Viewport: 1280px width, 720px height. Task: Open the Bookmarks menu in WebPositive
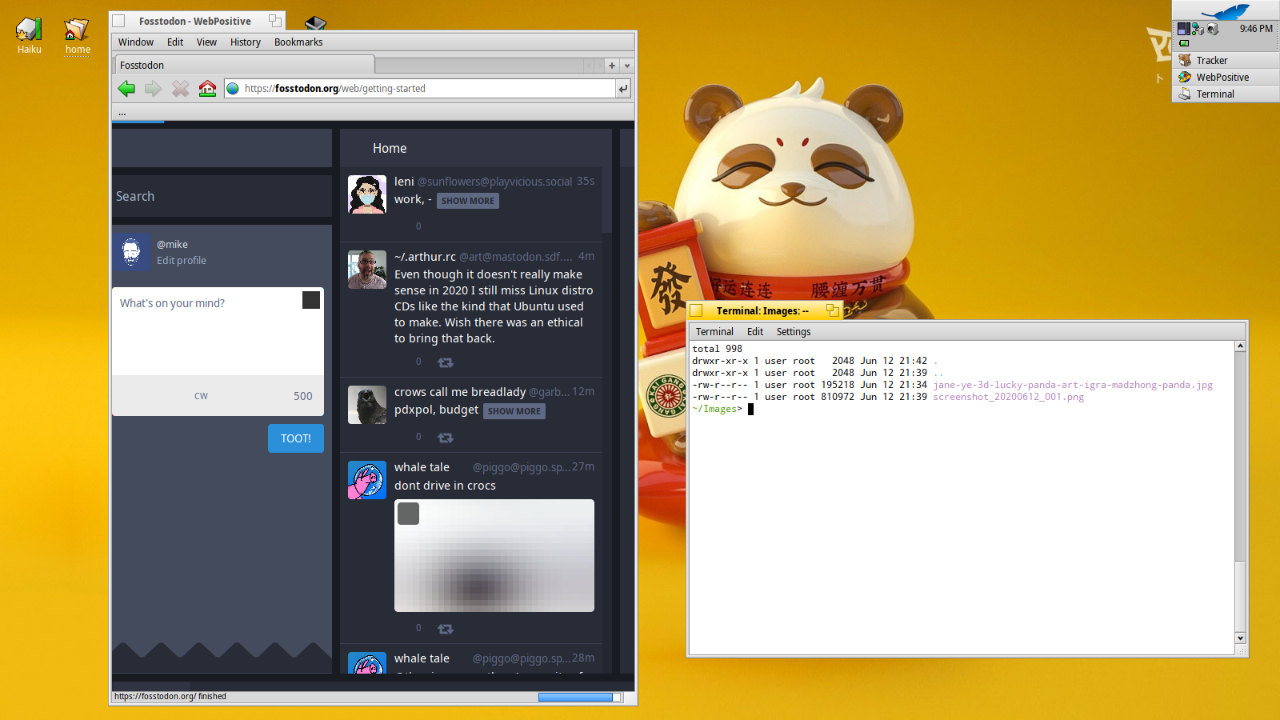click(298, 42)
